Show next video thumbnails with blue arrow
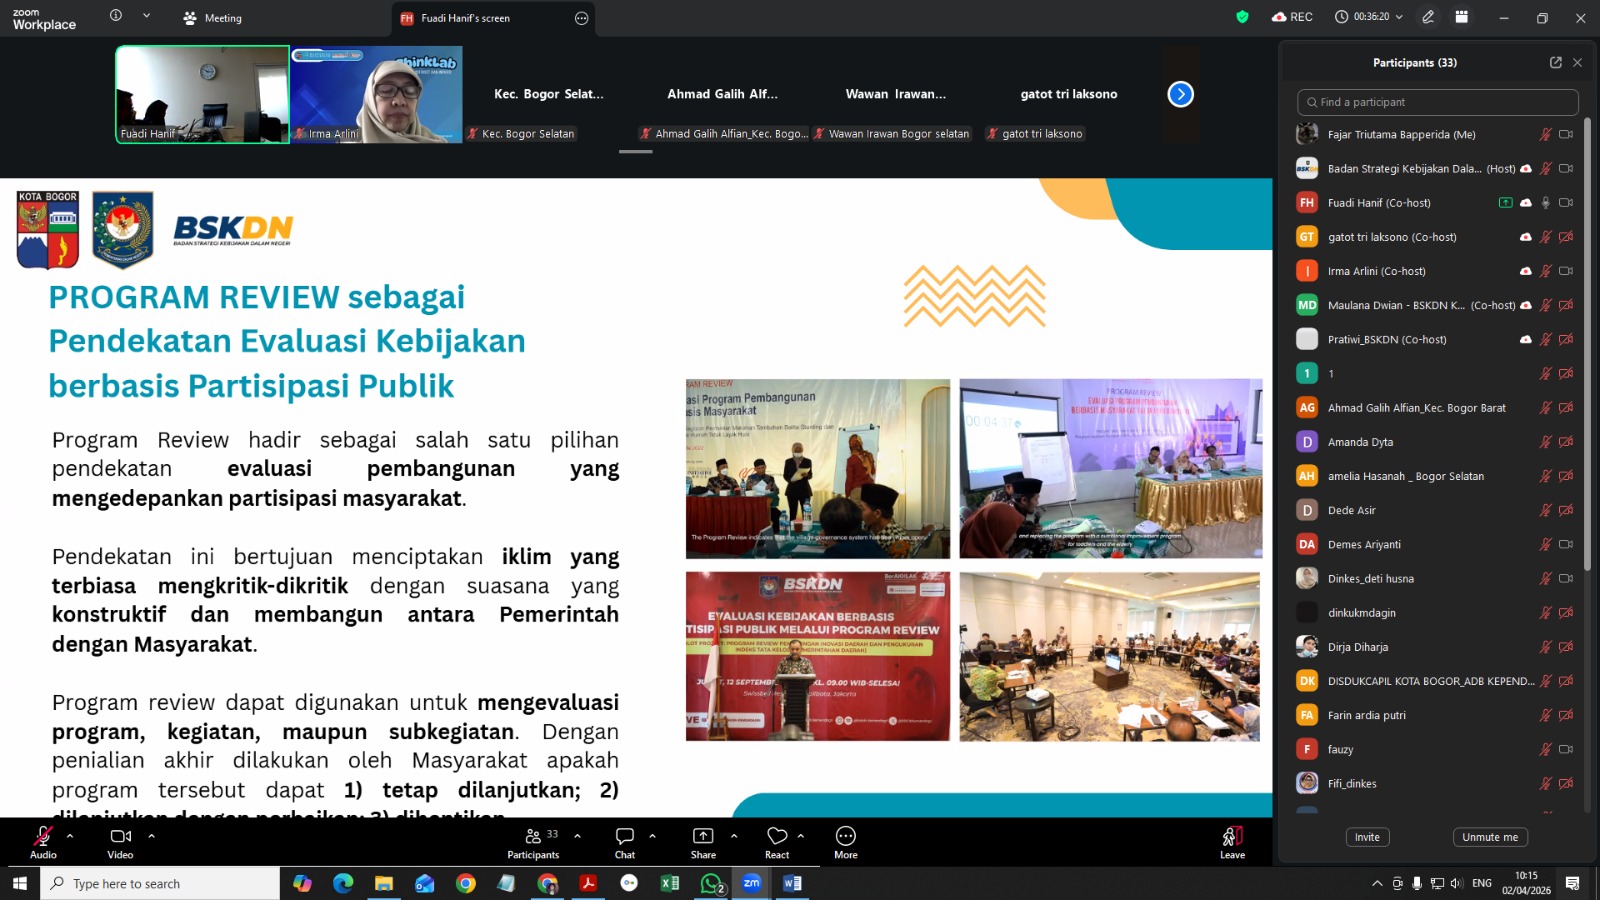This screenshot has width=1600, height=900. click(1180, 94)
